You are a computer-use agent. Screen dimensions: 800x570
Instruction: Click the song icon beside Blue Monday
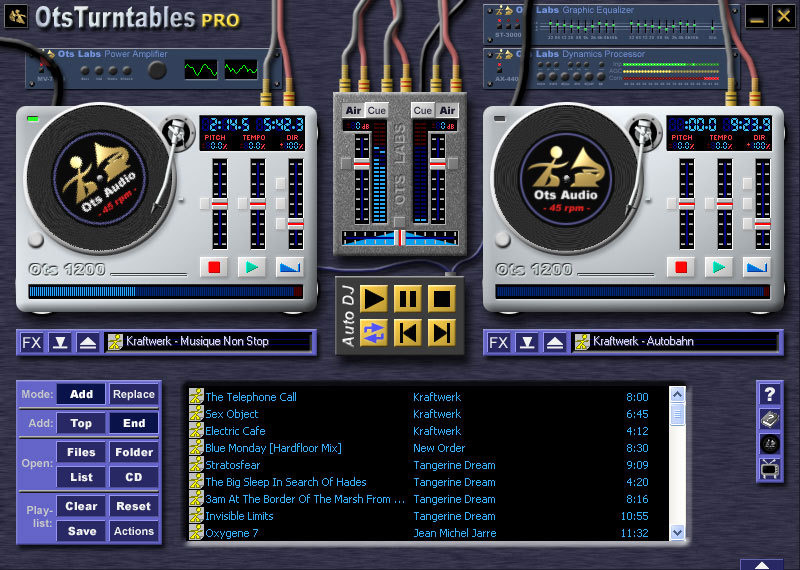196,448
